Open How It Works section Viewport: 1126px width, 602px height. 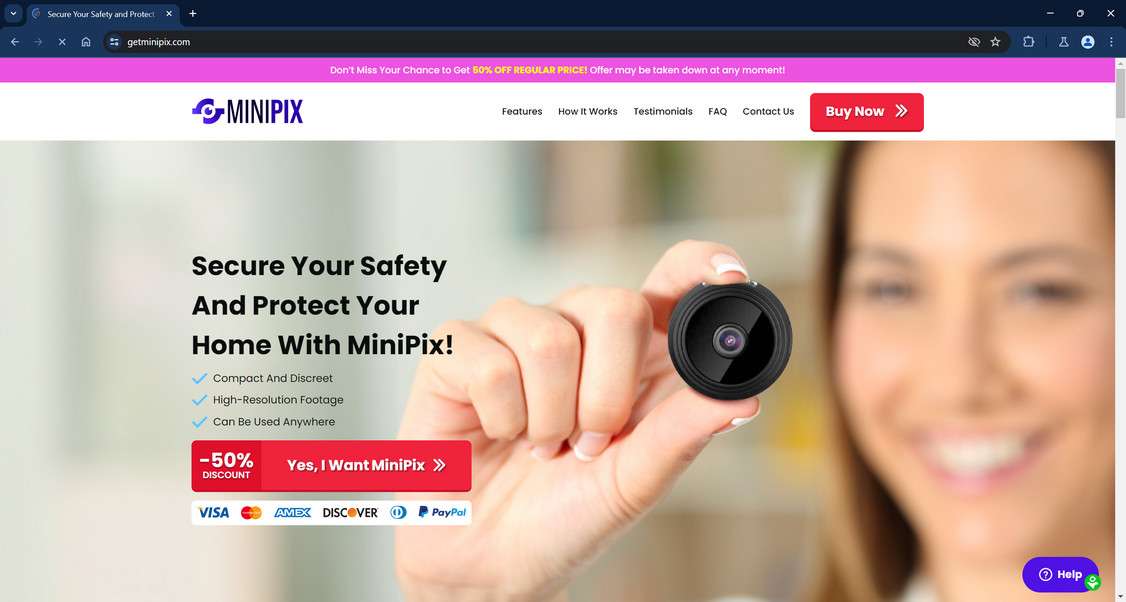pos(587,111)
